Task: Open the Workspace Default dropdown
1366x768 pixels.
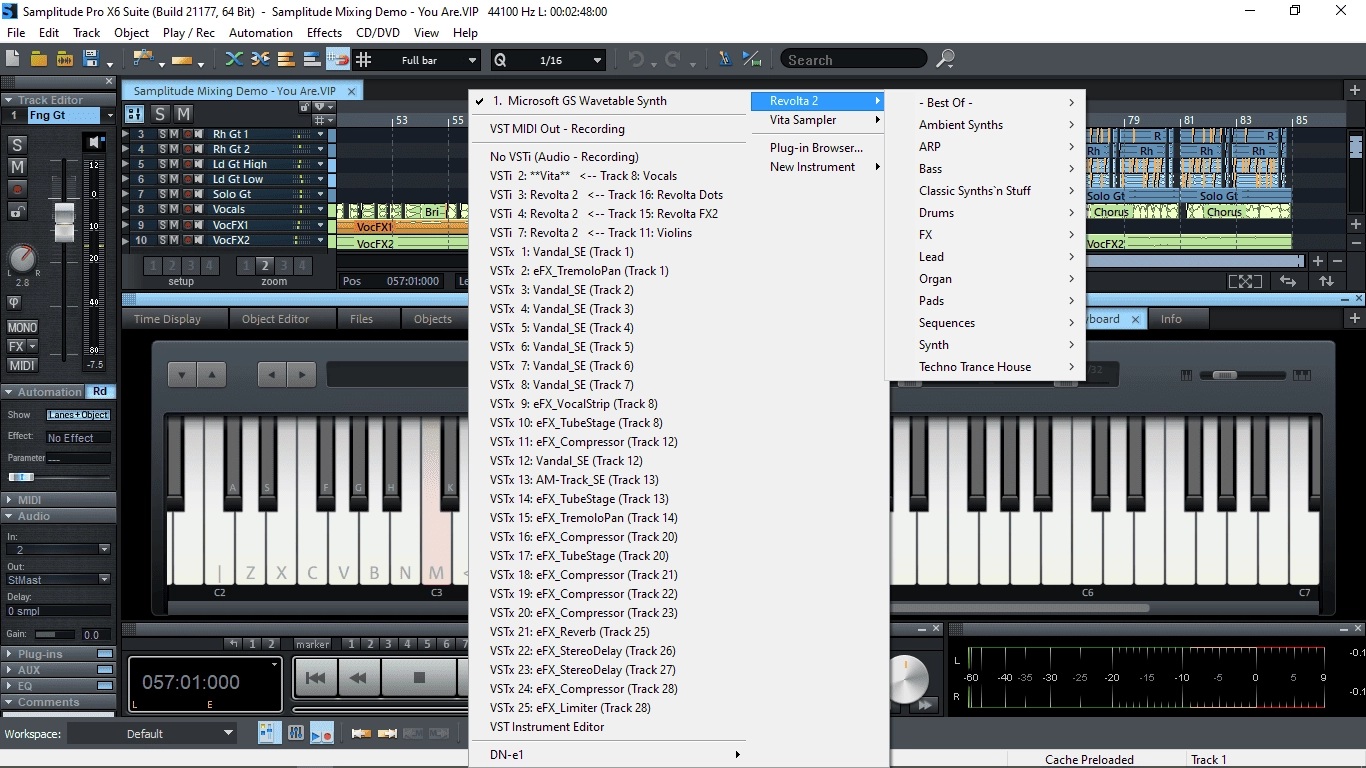Action: point(152,733)
